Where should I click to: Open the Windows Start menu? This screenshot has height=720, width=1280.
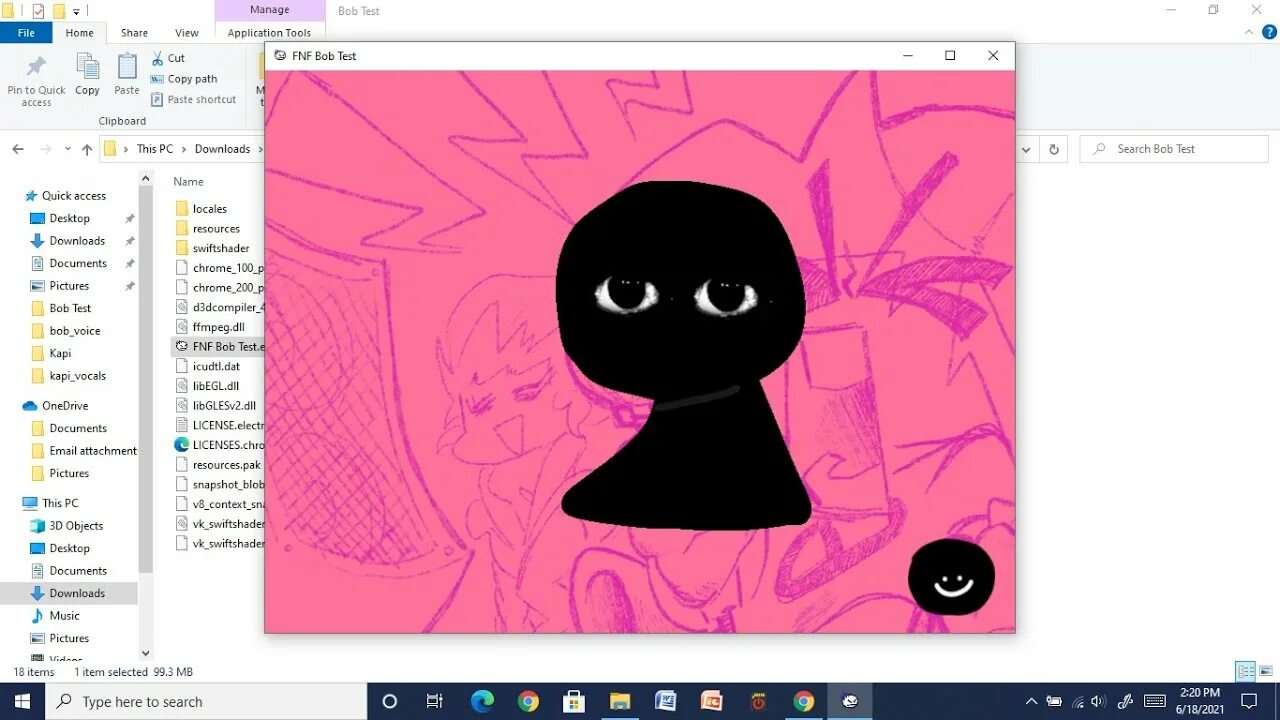pos(23,701)
